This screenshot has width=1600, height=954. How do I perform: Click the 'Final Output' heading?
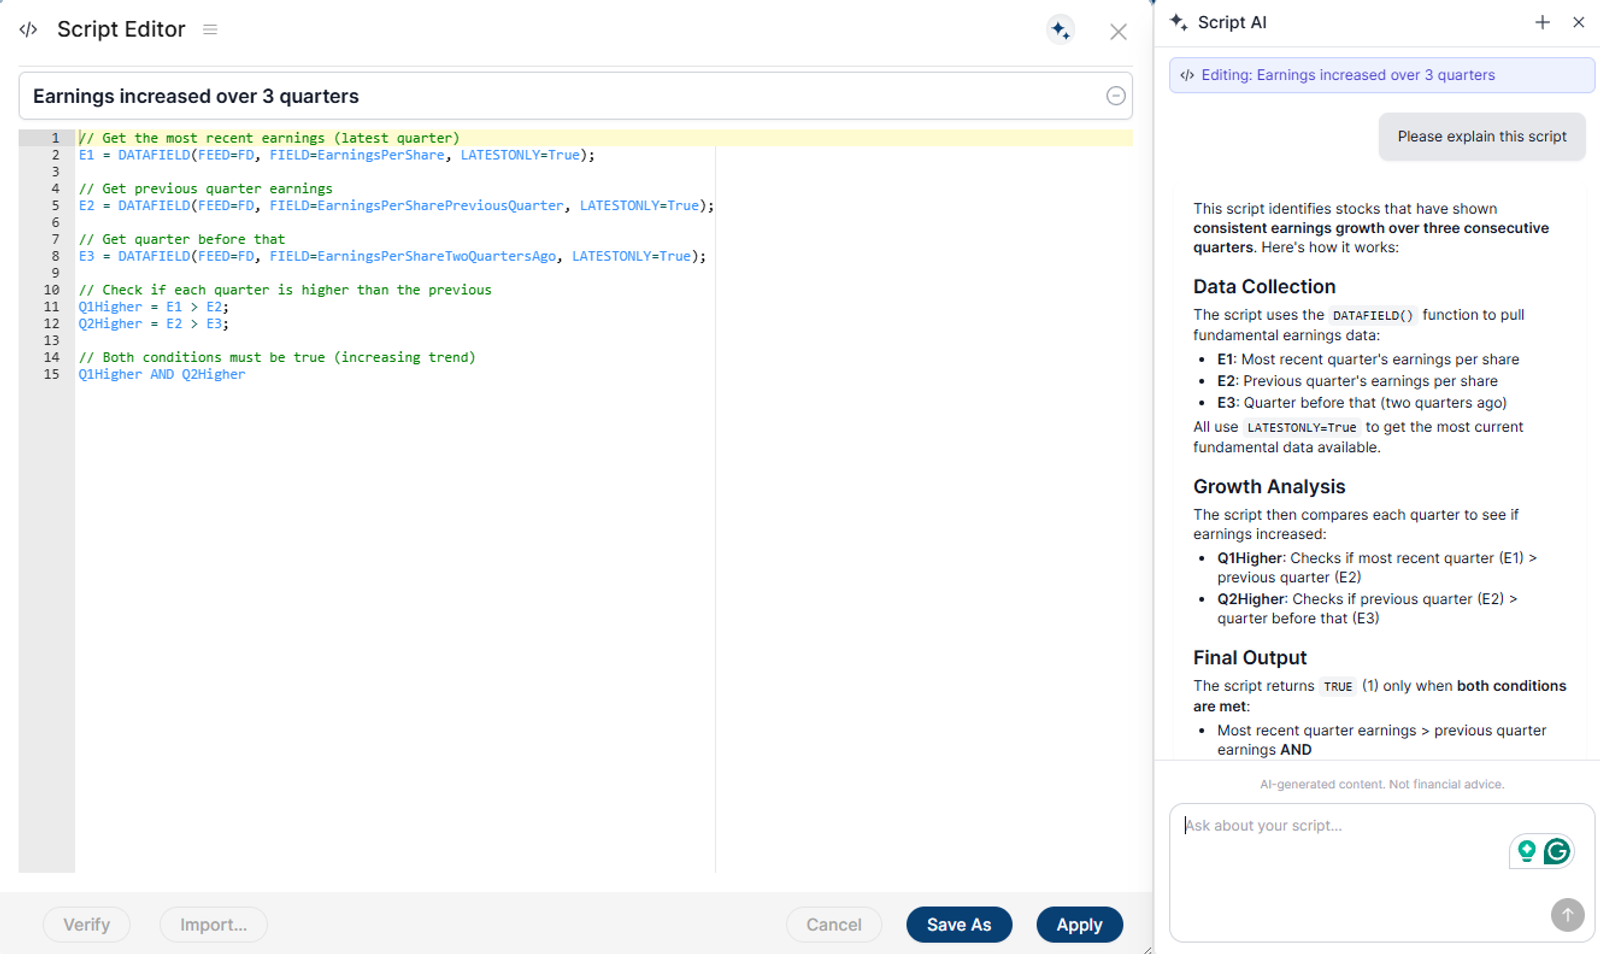pos(1250,658)
